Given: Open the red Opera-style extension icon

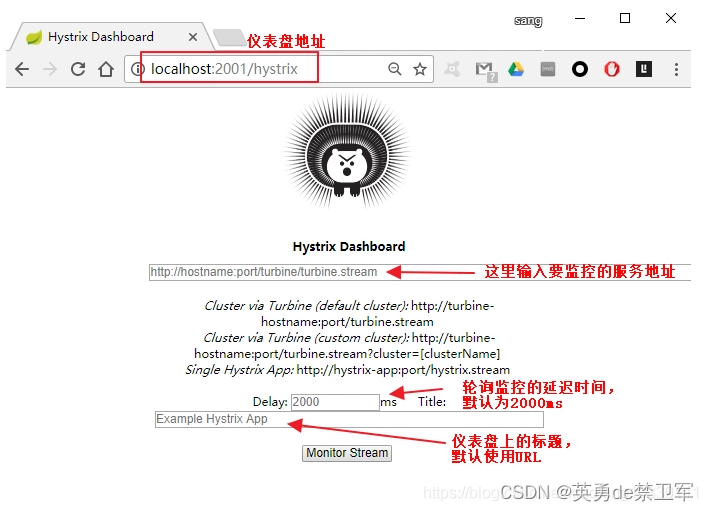Looking at the screenshot, I should coord(612,69).
